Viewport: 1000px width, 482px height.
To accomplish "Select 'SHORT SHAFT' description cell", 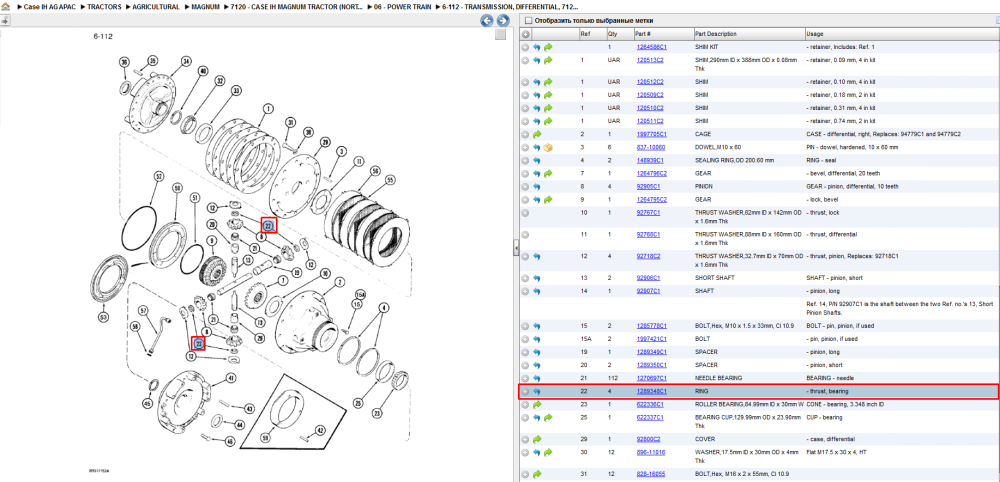I will pyautogui.click(x=713, y=278).
